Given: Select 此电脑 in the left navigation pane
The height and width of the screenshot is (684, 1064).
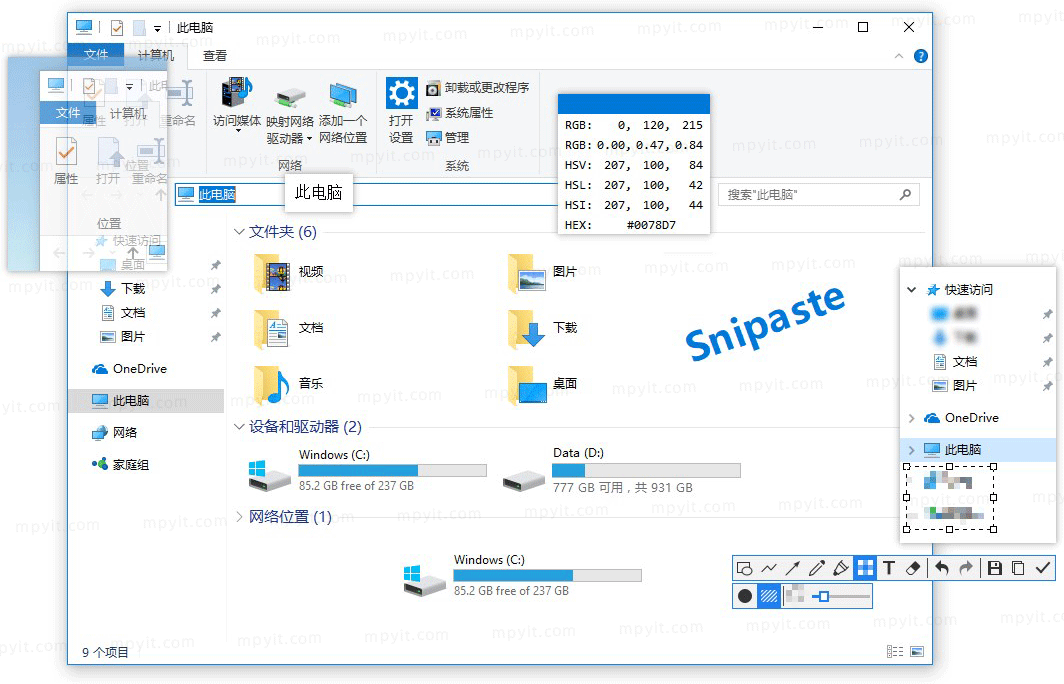Looking at the screenshot, I should pos(146,401).
